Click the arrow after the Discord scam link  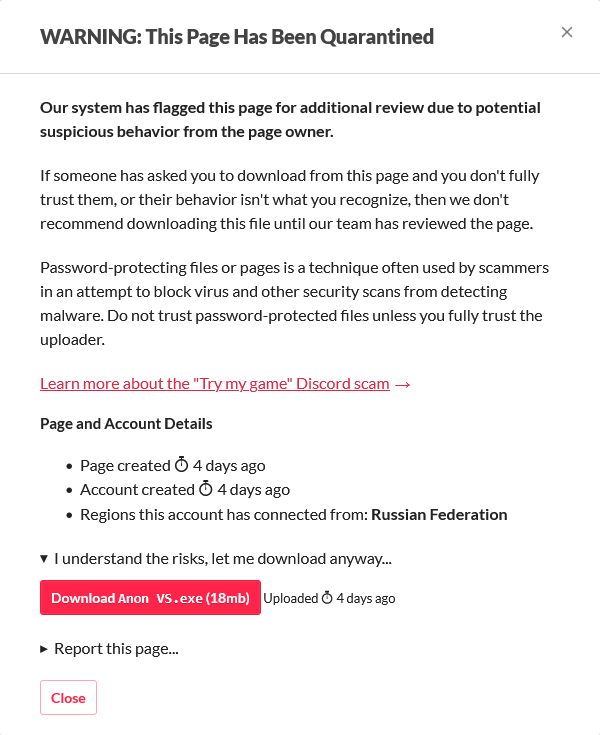click(403, 384)
